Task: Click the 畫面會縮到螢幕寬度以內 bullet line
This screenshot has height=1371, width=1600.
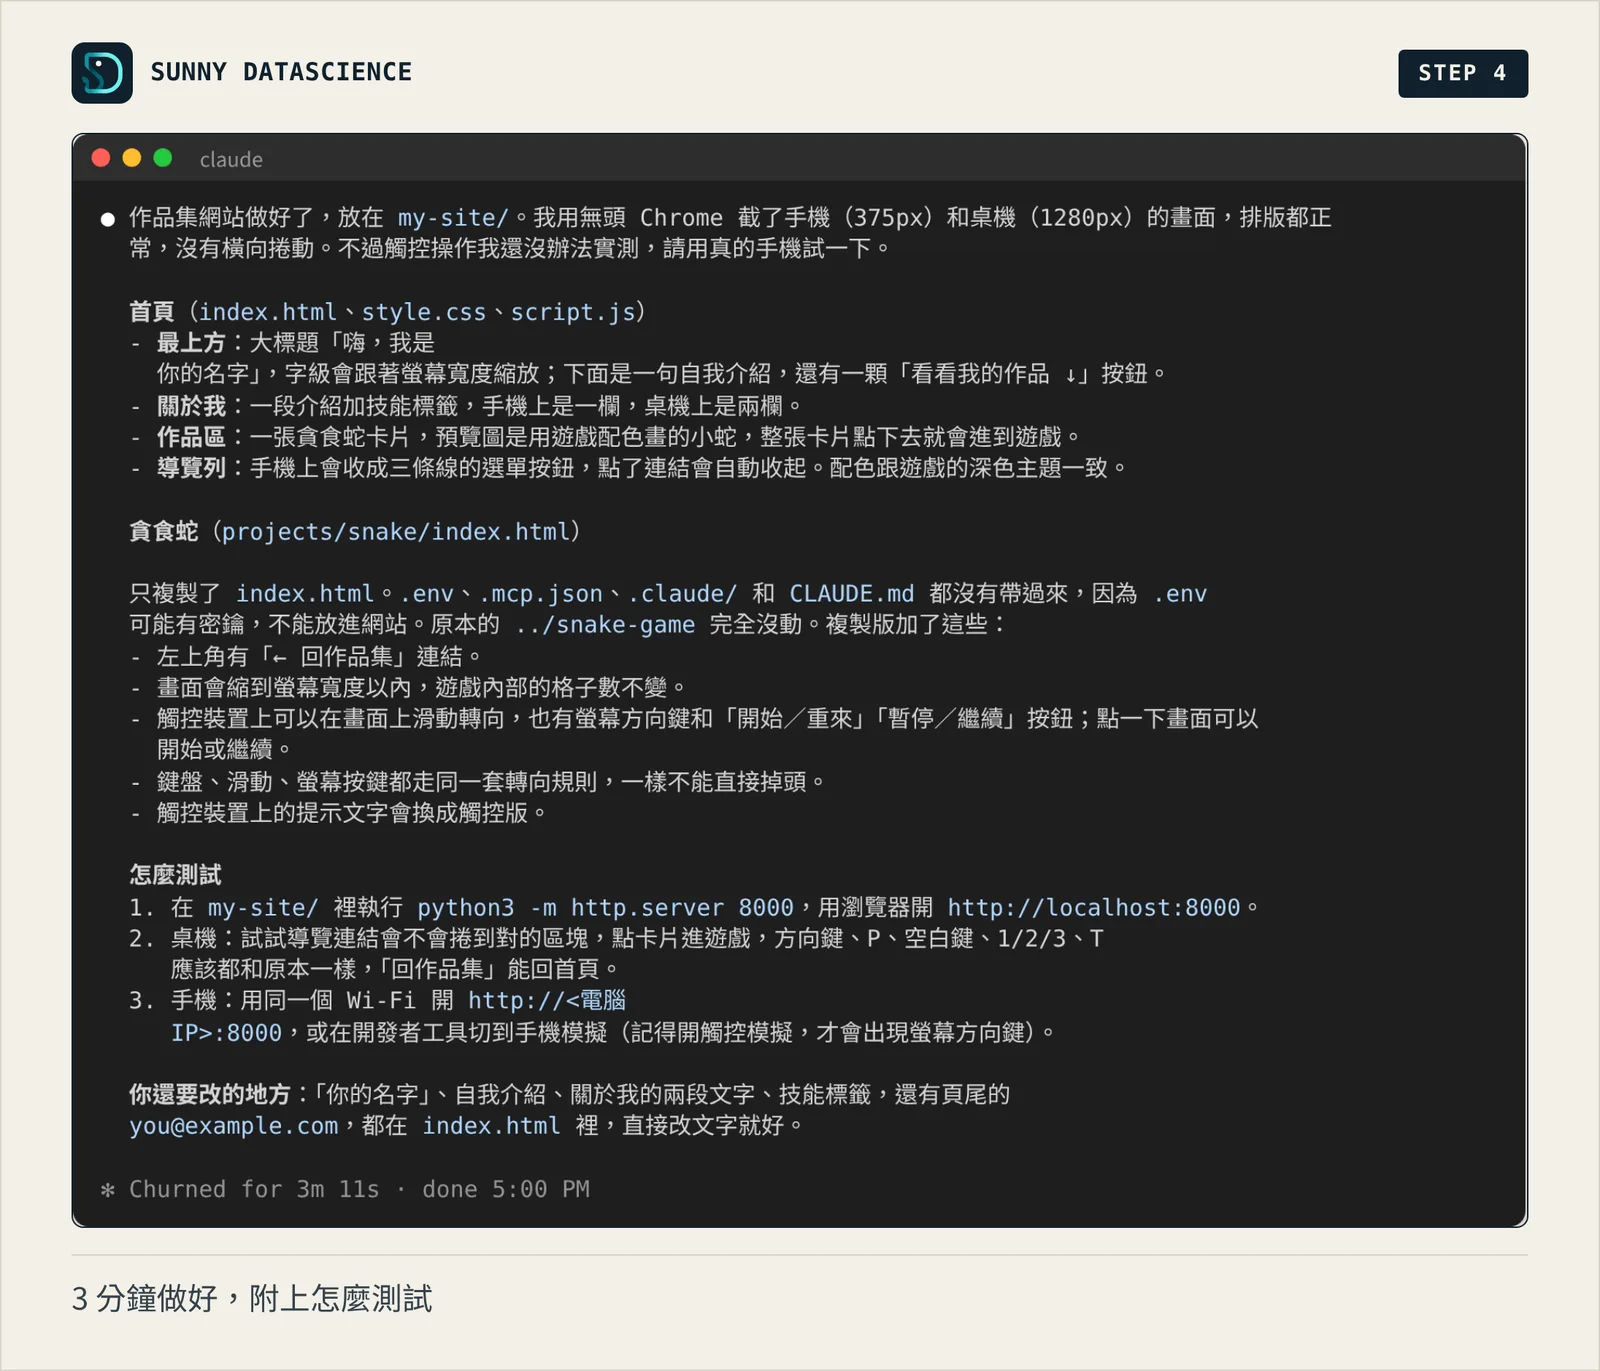Action: click(x=409, y=688)
